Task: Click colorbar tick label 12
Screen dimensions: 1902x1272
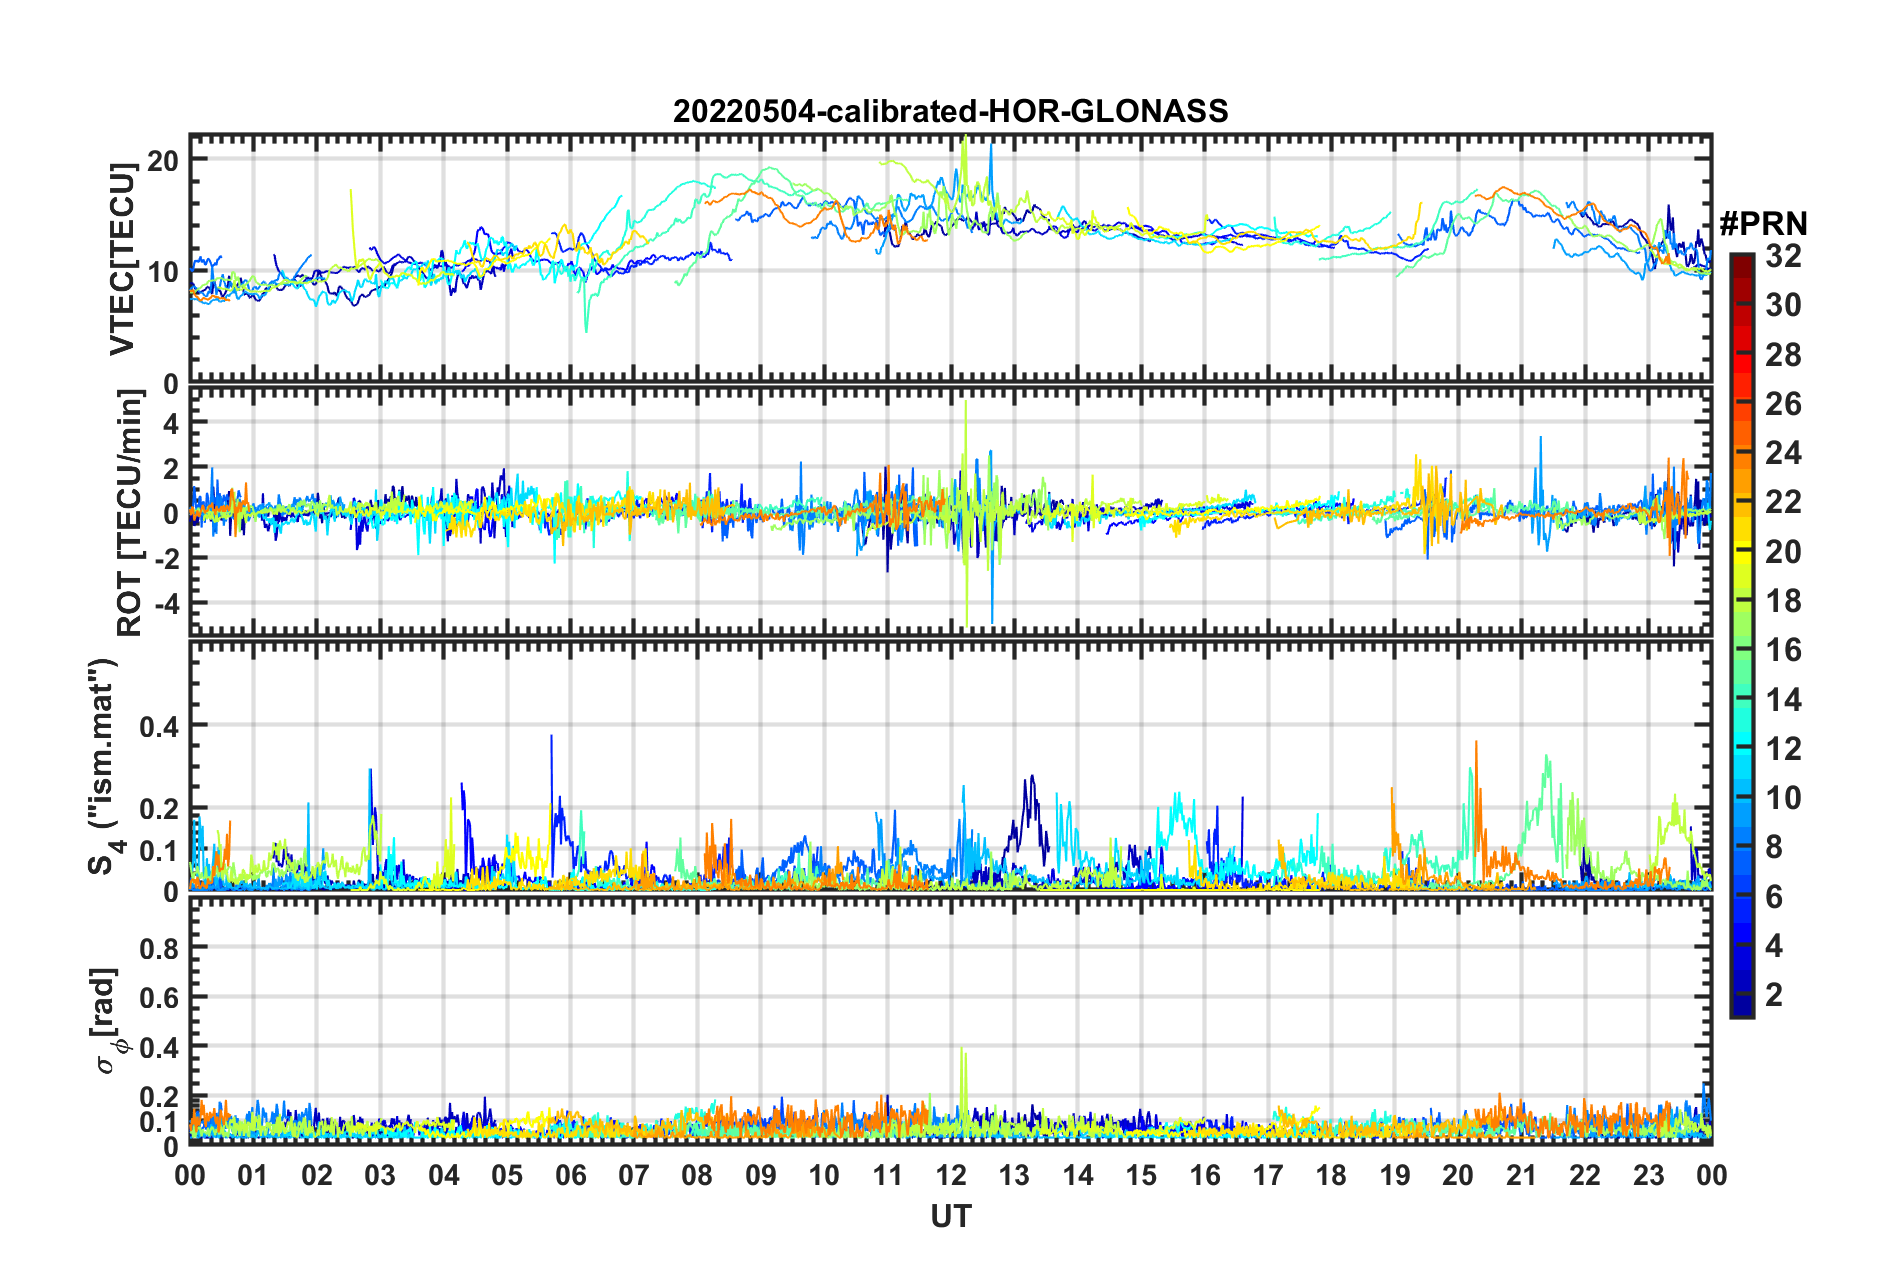Action: click(x=1783, y=749)
